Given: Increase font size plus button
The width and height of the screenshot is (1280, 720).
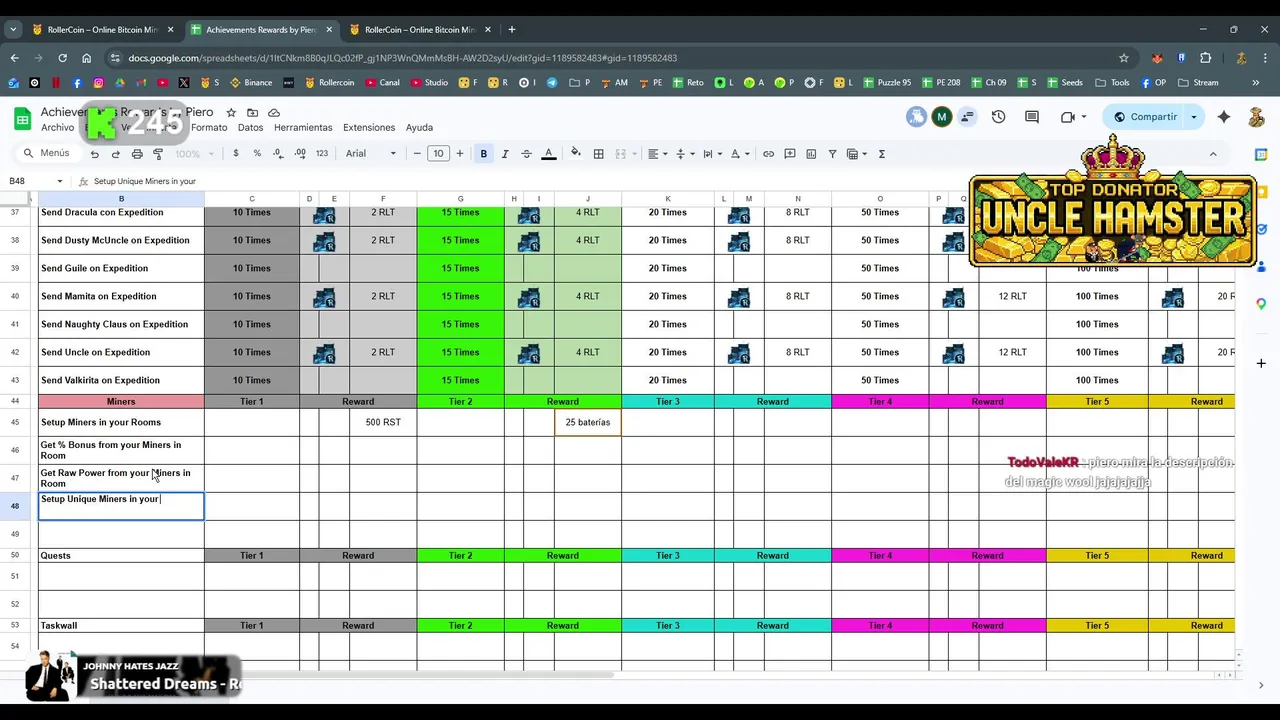Looking at the screenshot, I should coord(460,154).
